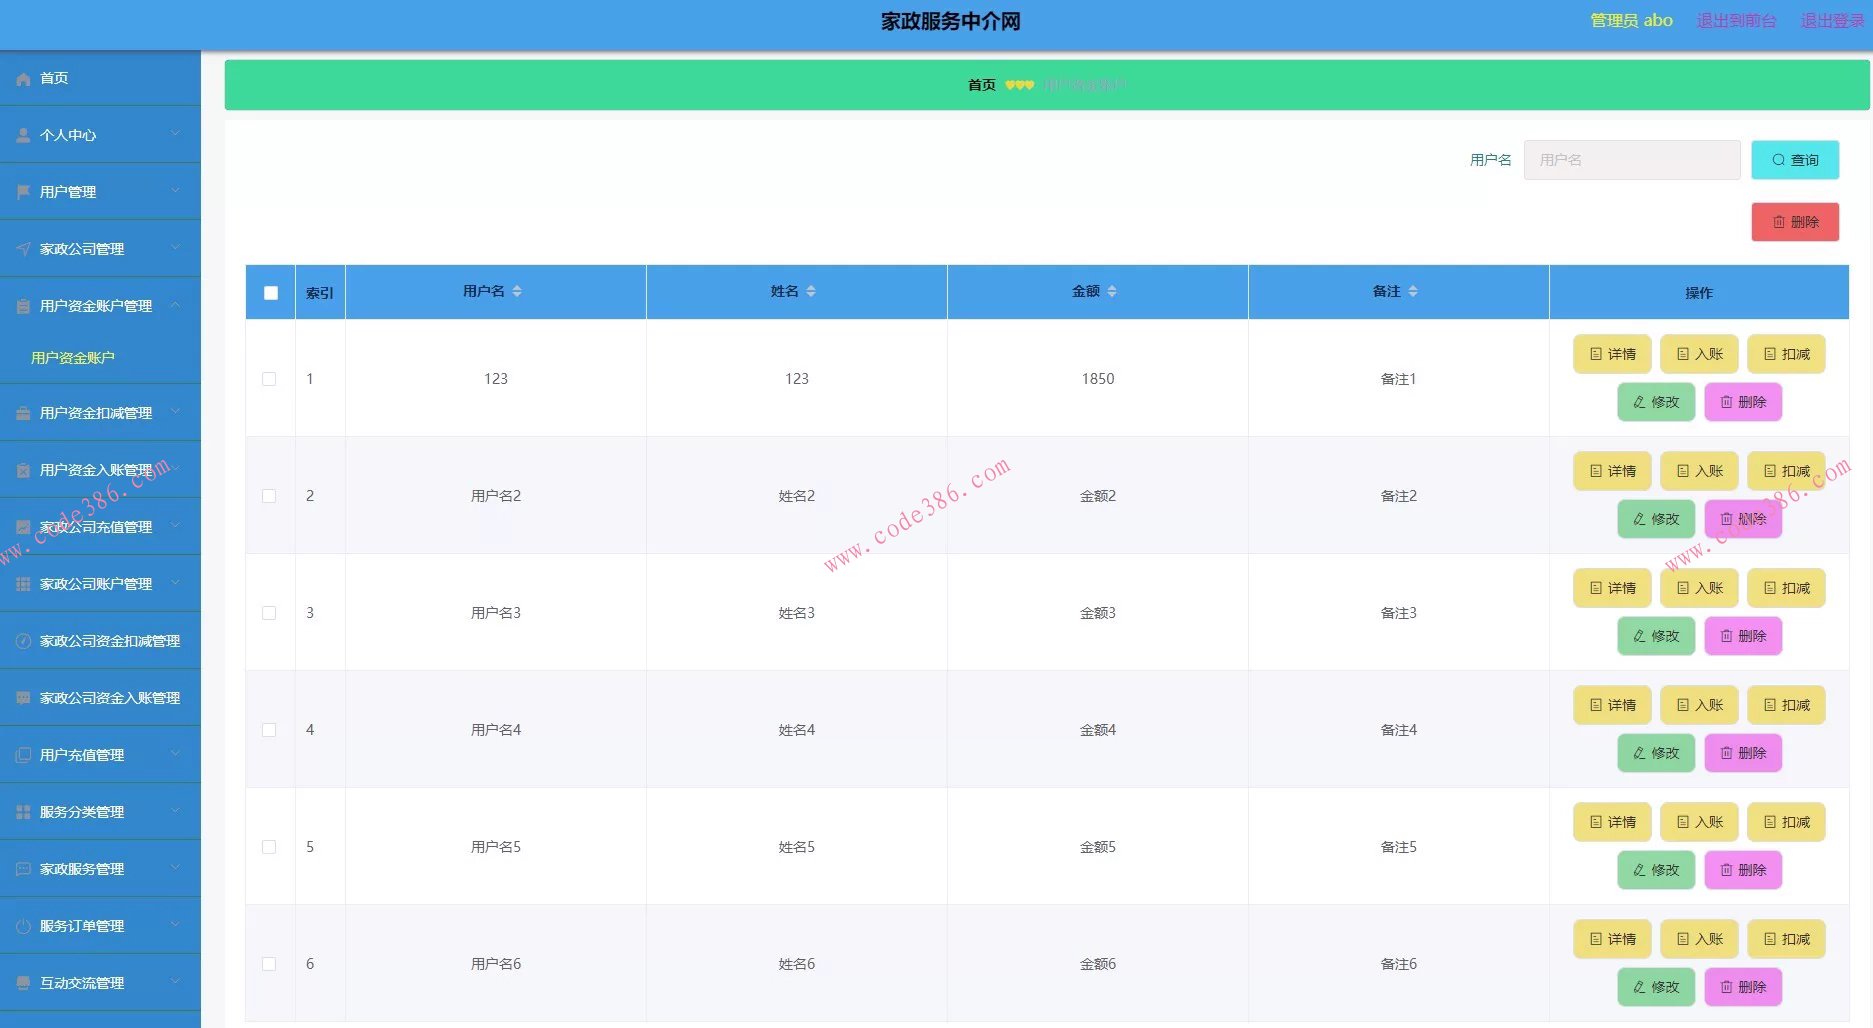Click the icon beside 用户资金扣减管理

pyautogui.click(x=23, y=413)
